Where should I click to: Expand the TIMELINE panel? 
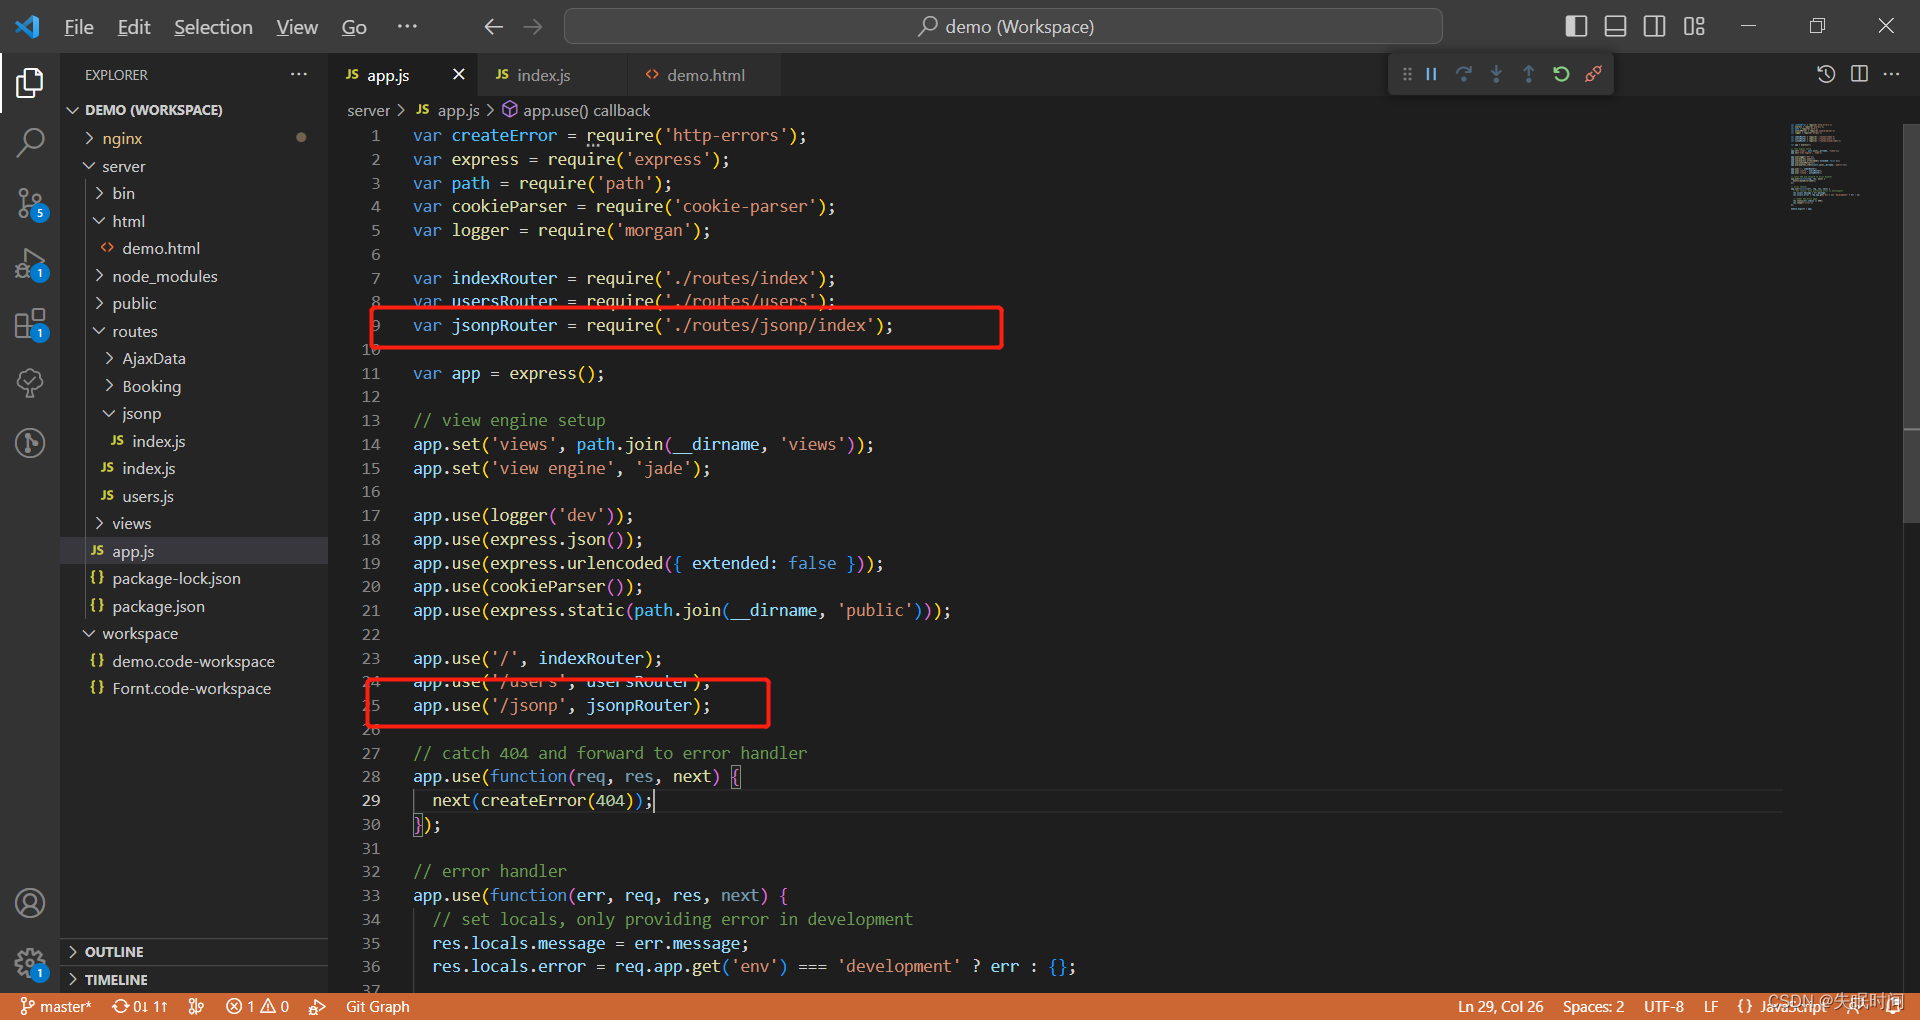coord(194,980)
